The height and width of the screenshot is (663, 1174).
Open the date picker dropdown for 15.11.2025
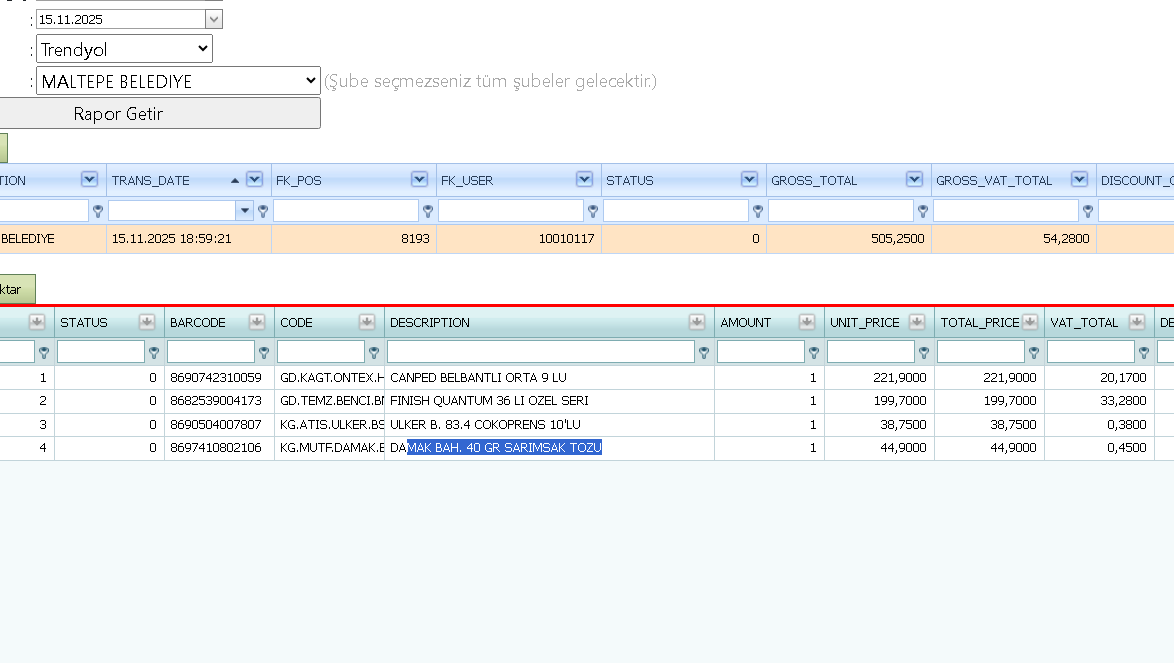tap(213, 19)
